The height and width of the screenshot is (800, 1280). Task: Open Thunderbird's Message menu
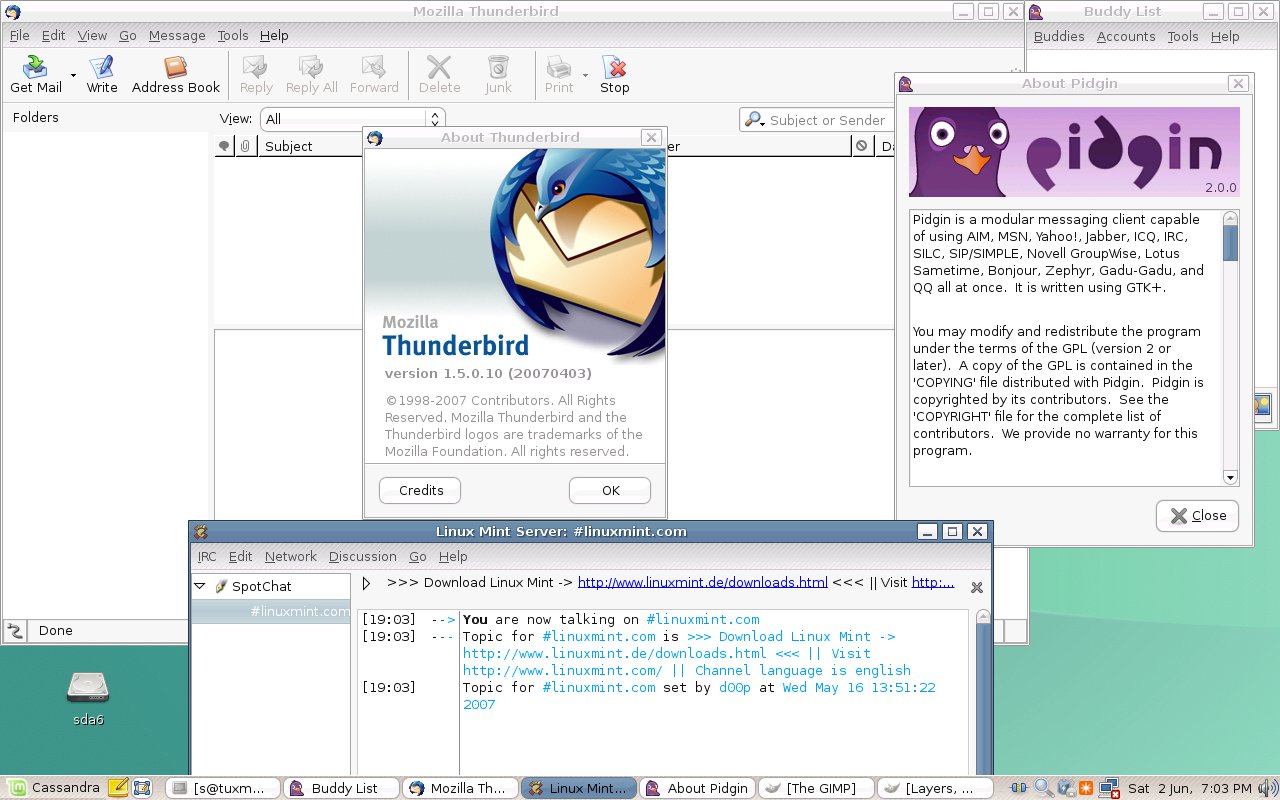pyautogui.click(x=177, y=35)
